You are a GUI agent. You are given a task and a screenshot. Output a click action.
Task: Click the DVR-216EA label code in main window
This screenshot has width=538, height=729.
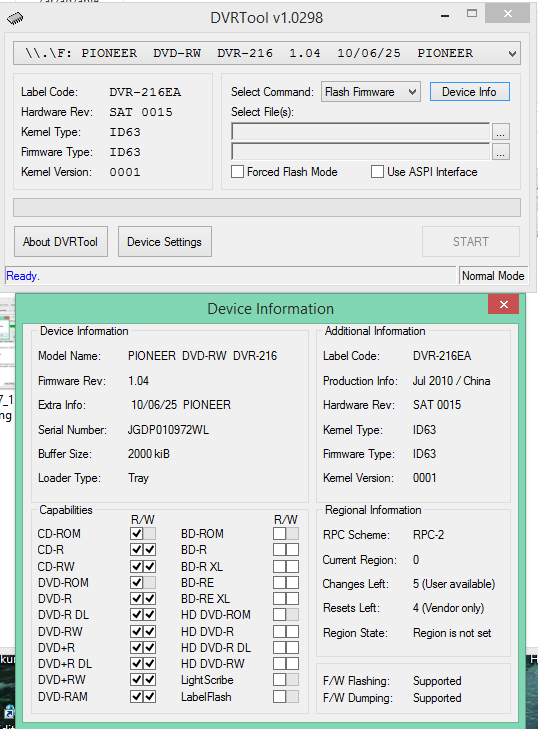tap(145, 92)
